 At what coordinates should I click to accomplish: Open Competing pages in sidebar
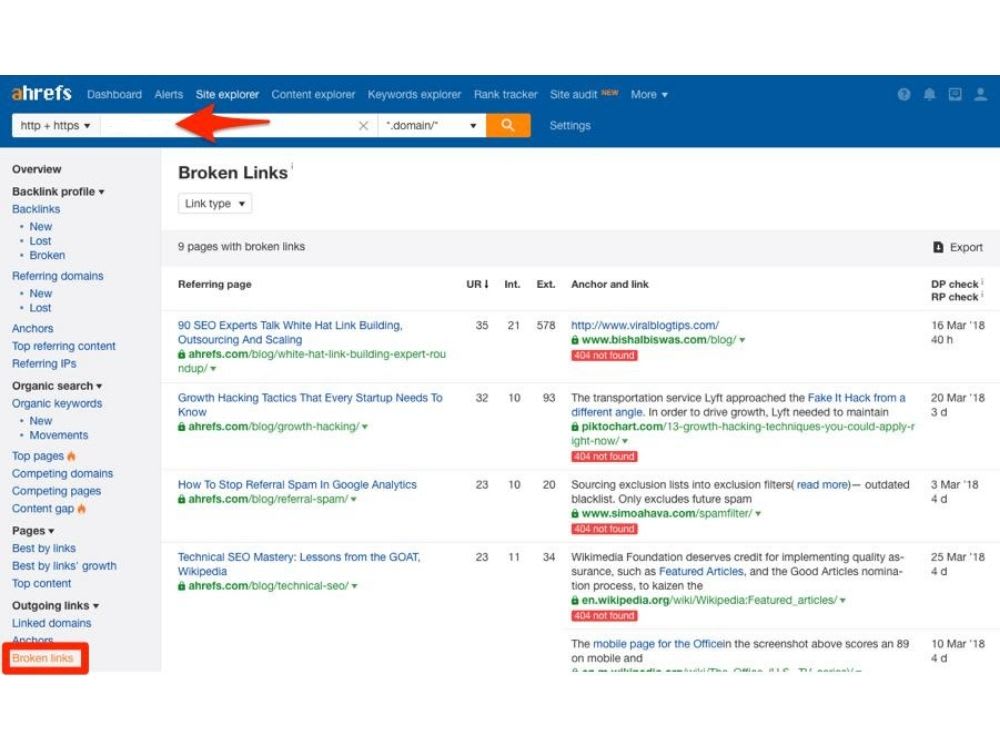(56, 491)
